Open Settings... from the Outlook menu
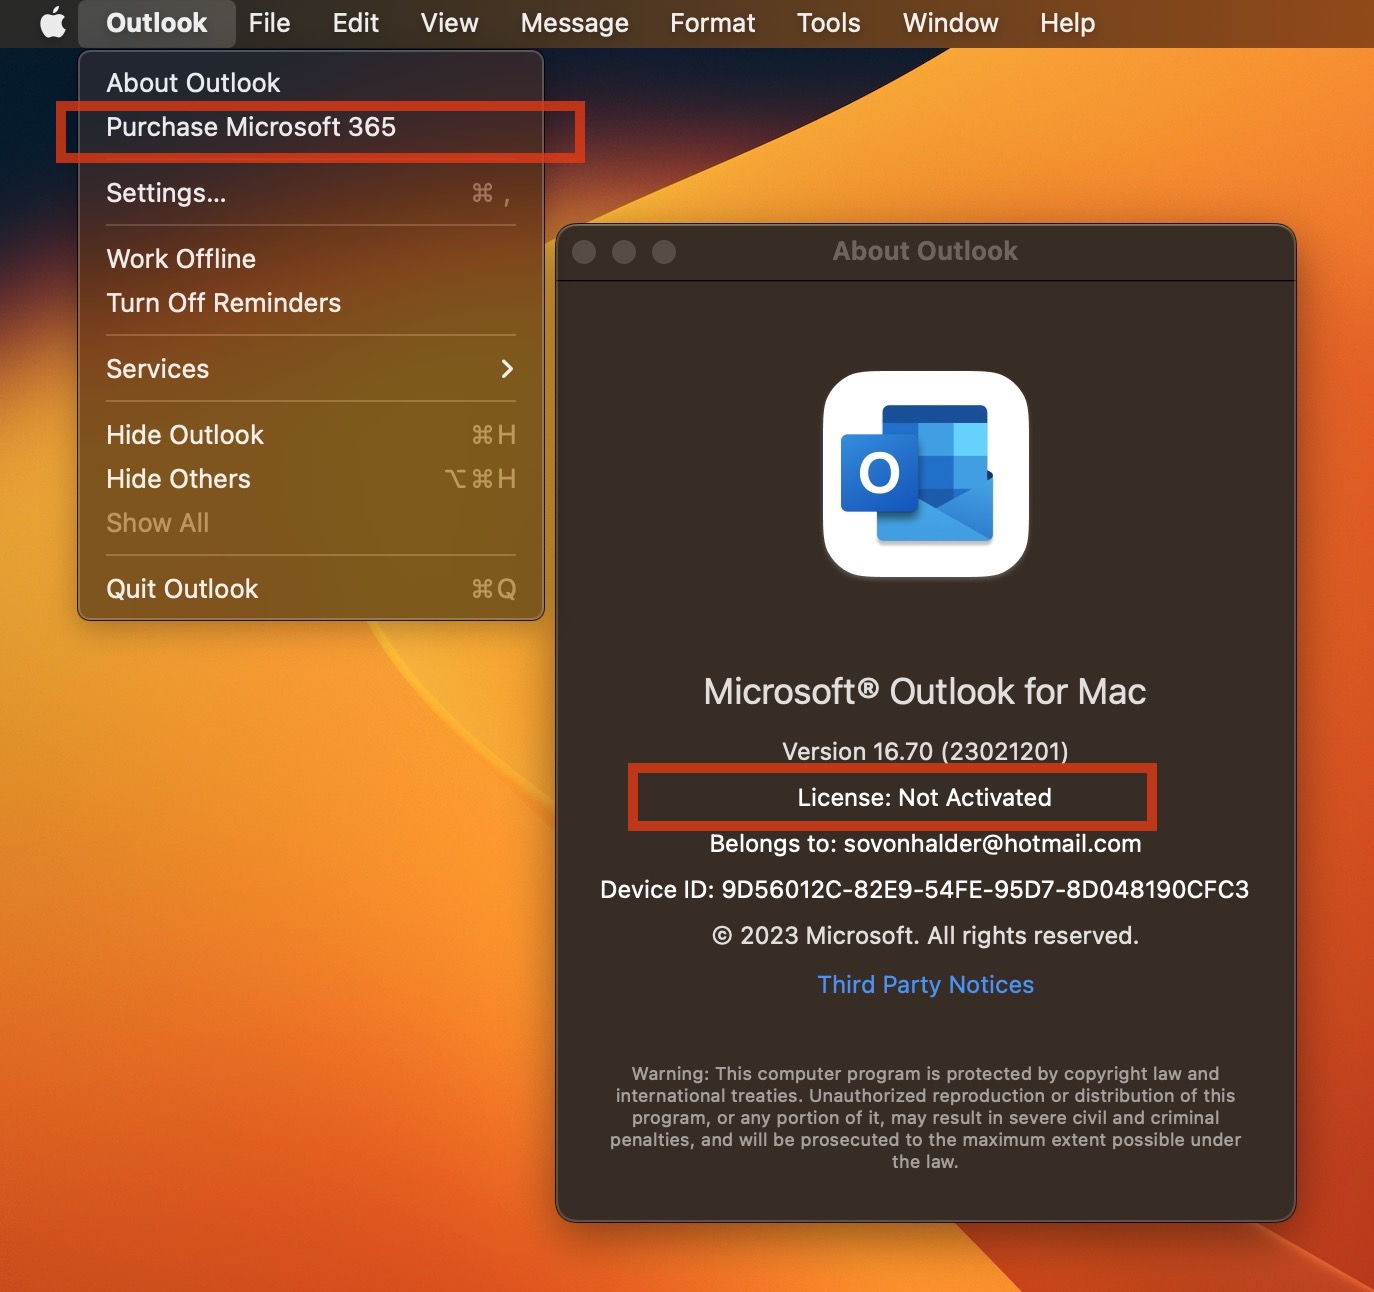 (311, 193)
